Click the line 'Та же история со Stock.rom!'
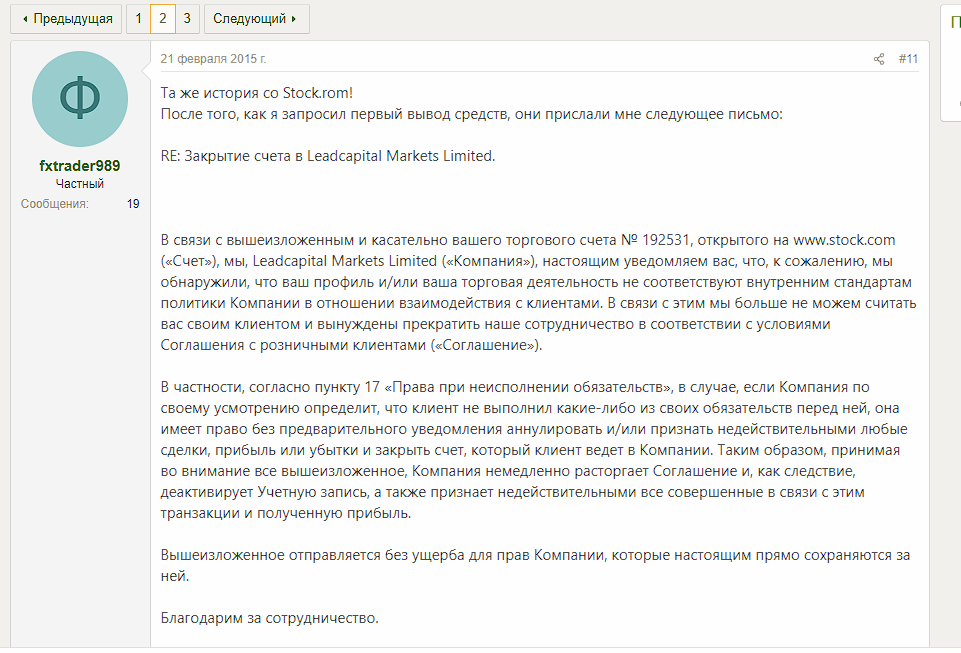Viewport: 961px width, 653px height. (x=257, y=93)
